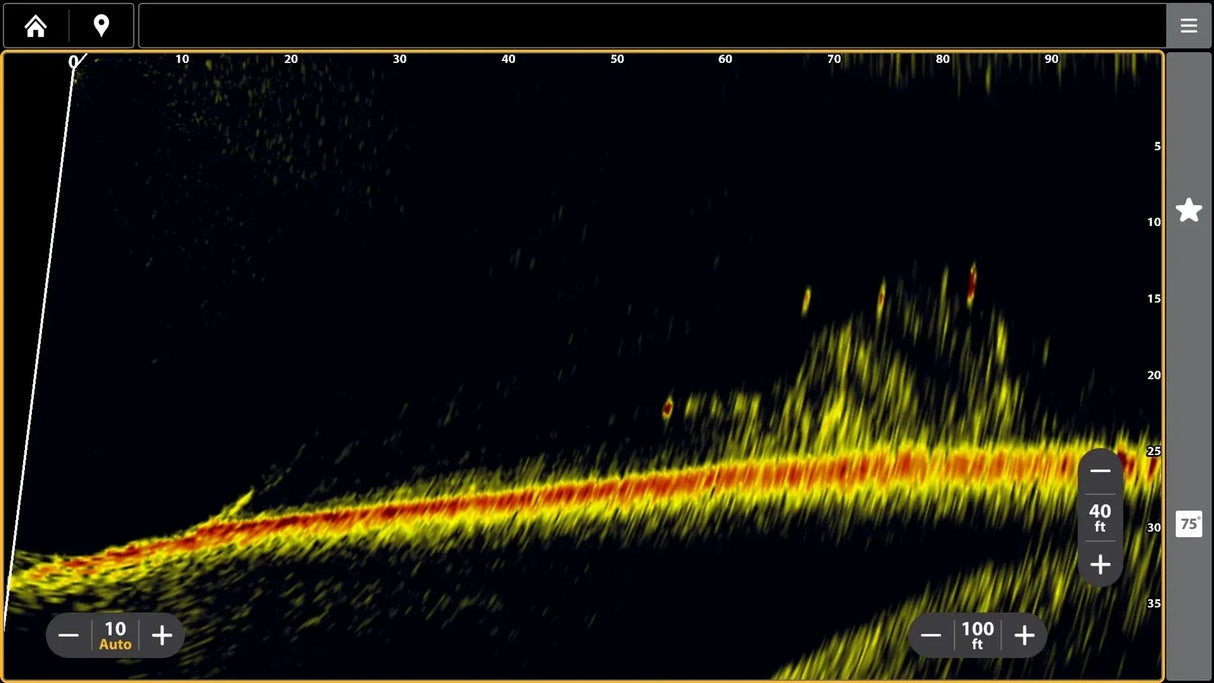This screenshot has width=1214, height=683.
Task: Open the sensitivity value showing 10
Action: pyautogui.click(x=114, y=627)
